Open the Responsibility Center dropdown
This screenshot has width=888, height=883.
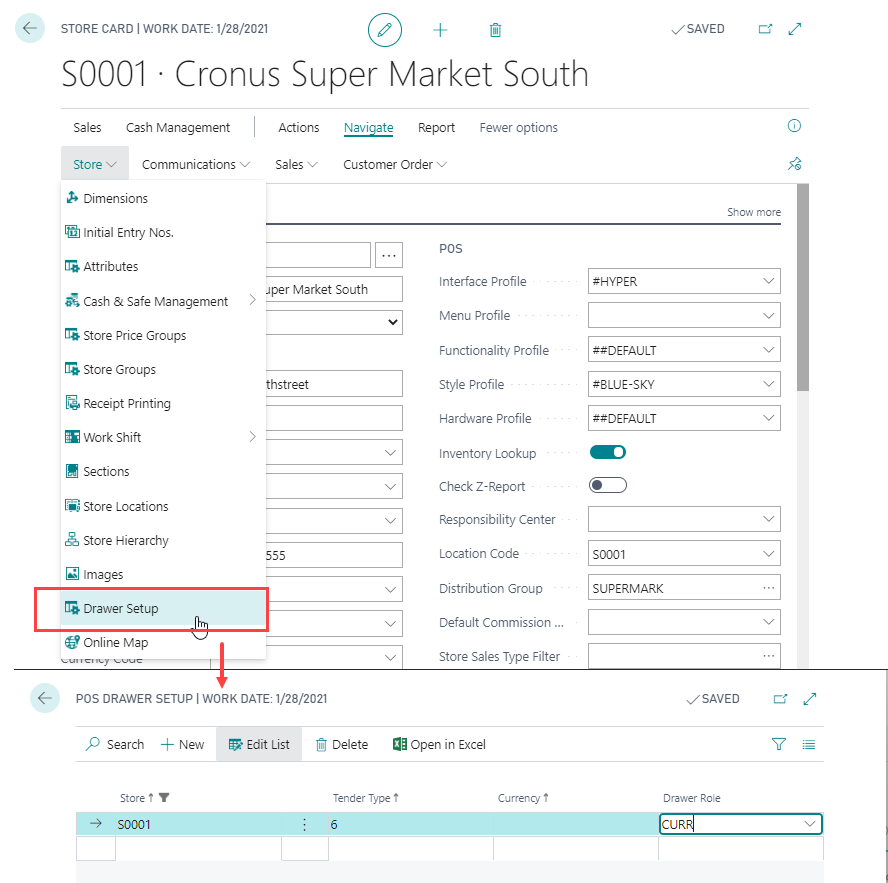[768, 519]
